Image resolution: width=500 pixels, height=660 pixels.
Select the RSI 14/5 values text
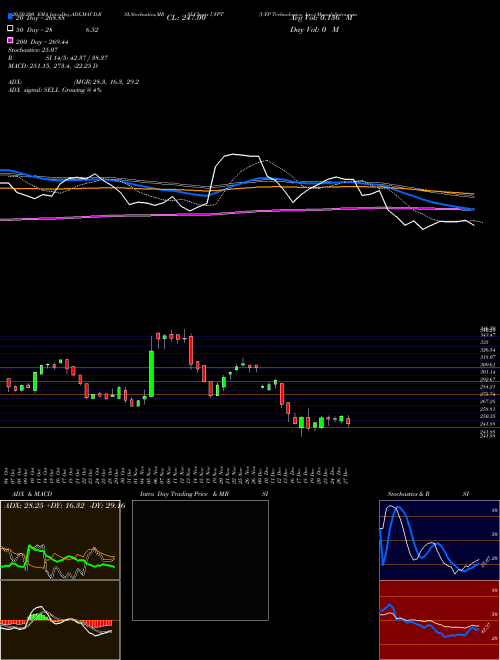pos(77,58)
